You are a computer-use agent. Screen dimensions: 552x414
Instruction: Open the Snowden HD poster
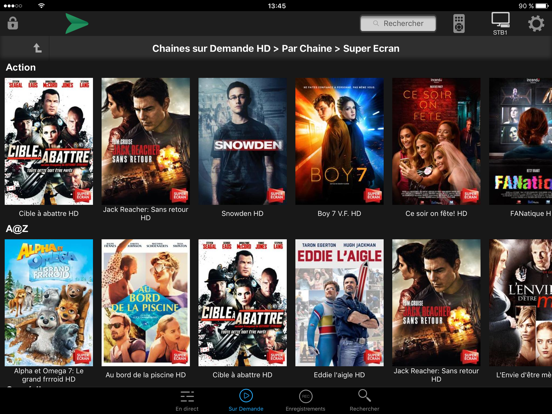pyautogui.click(x=243, y=141)
